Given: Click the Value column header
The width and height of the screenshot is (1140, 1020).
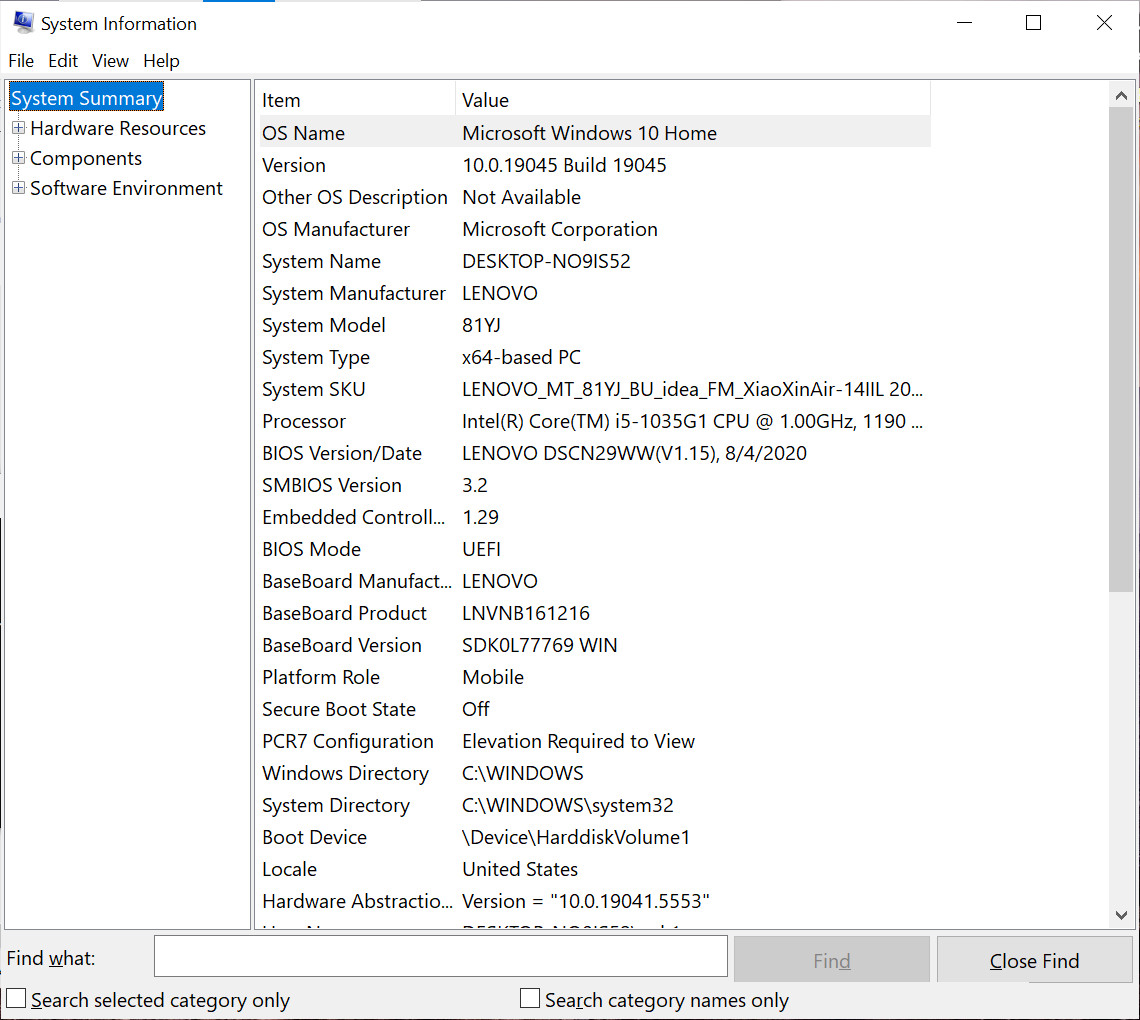Looking at the screenshot, I should (x=693, y=100).
